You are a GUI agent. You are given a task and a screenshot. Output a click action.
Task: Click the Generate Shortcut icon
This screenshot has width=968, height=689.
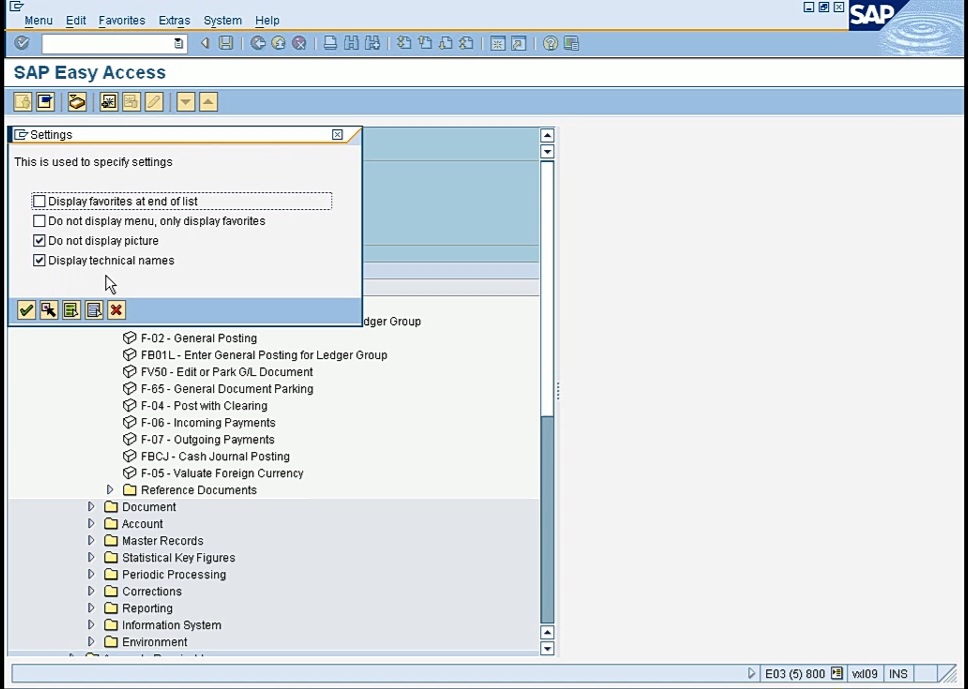coord(519,43)
